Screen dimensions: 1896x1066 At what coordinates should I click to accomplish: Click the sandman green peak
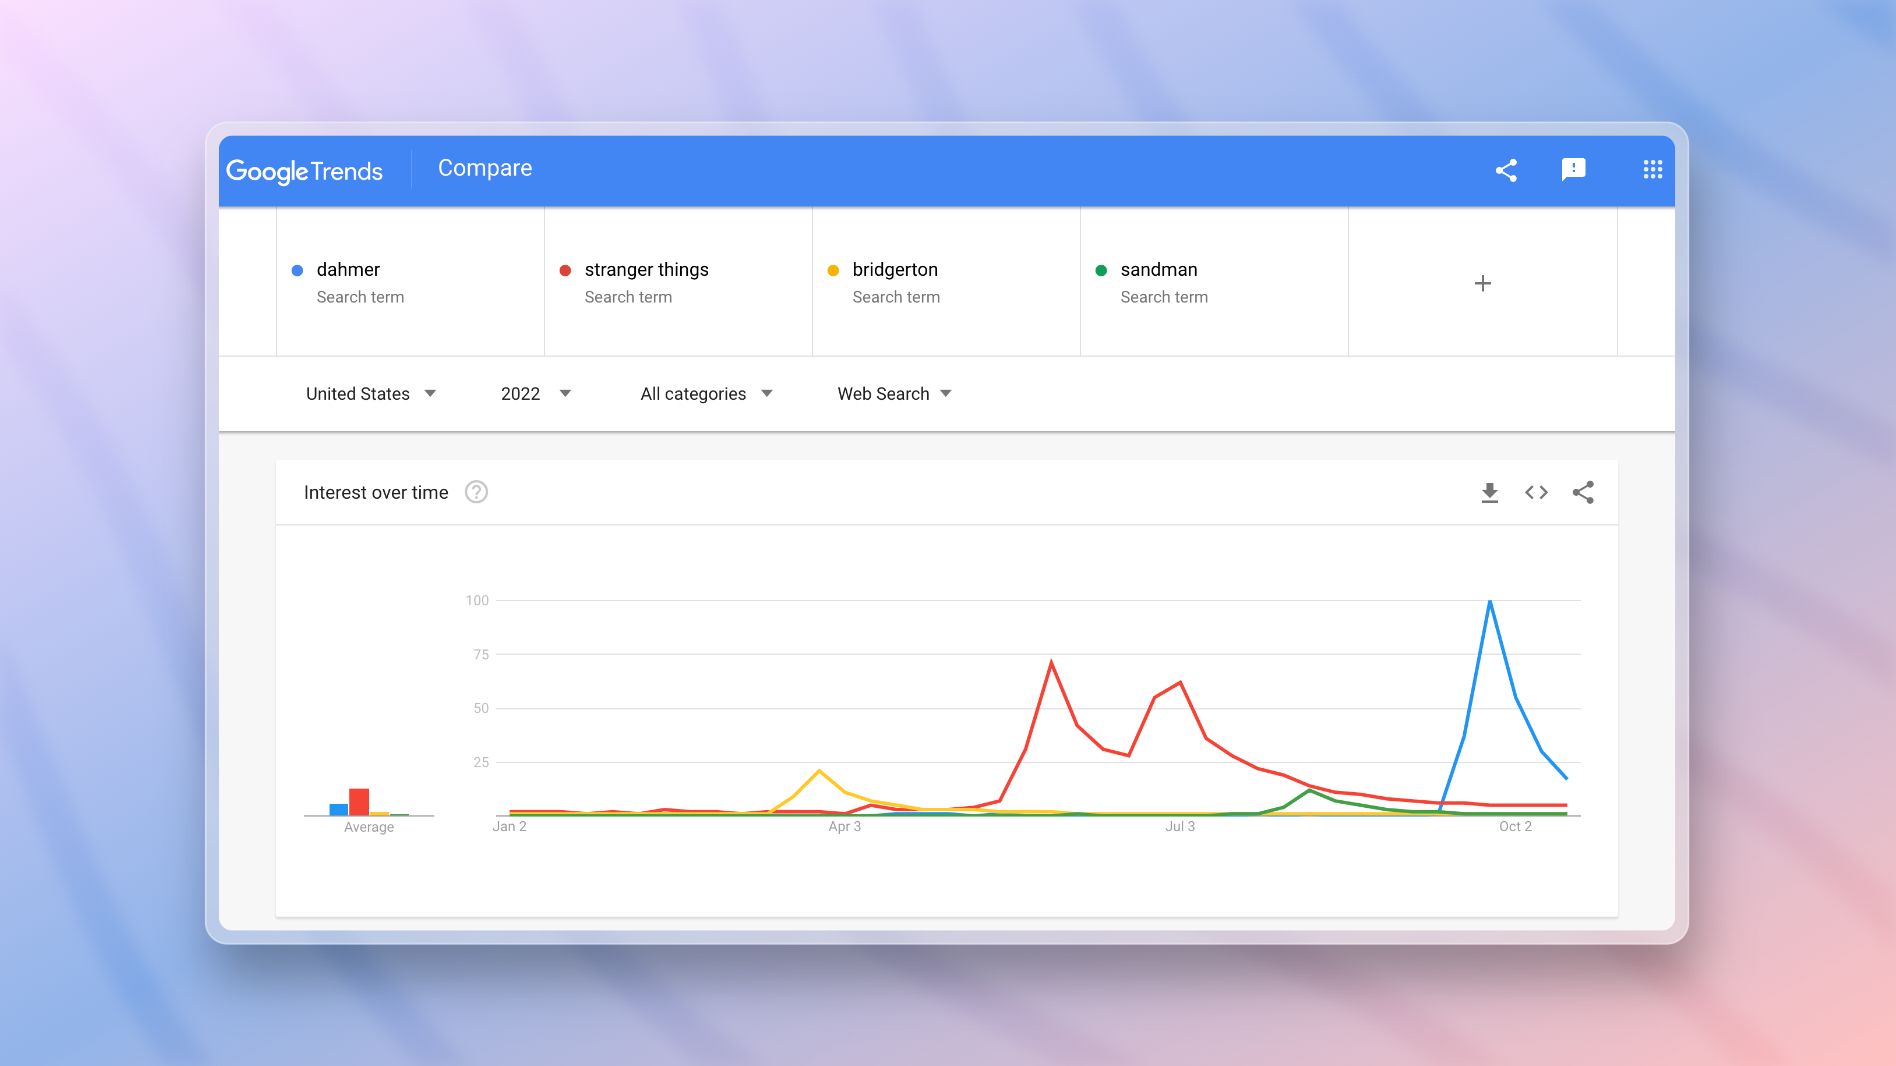[1309, 790]
